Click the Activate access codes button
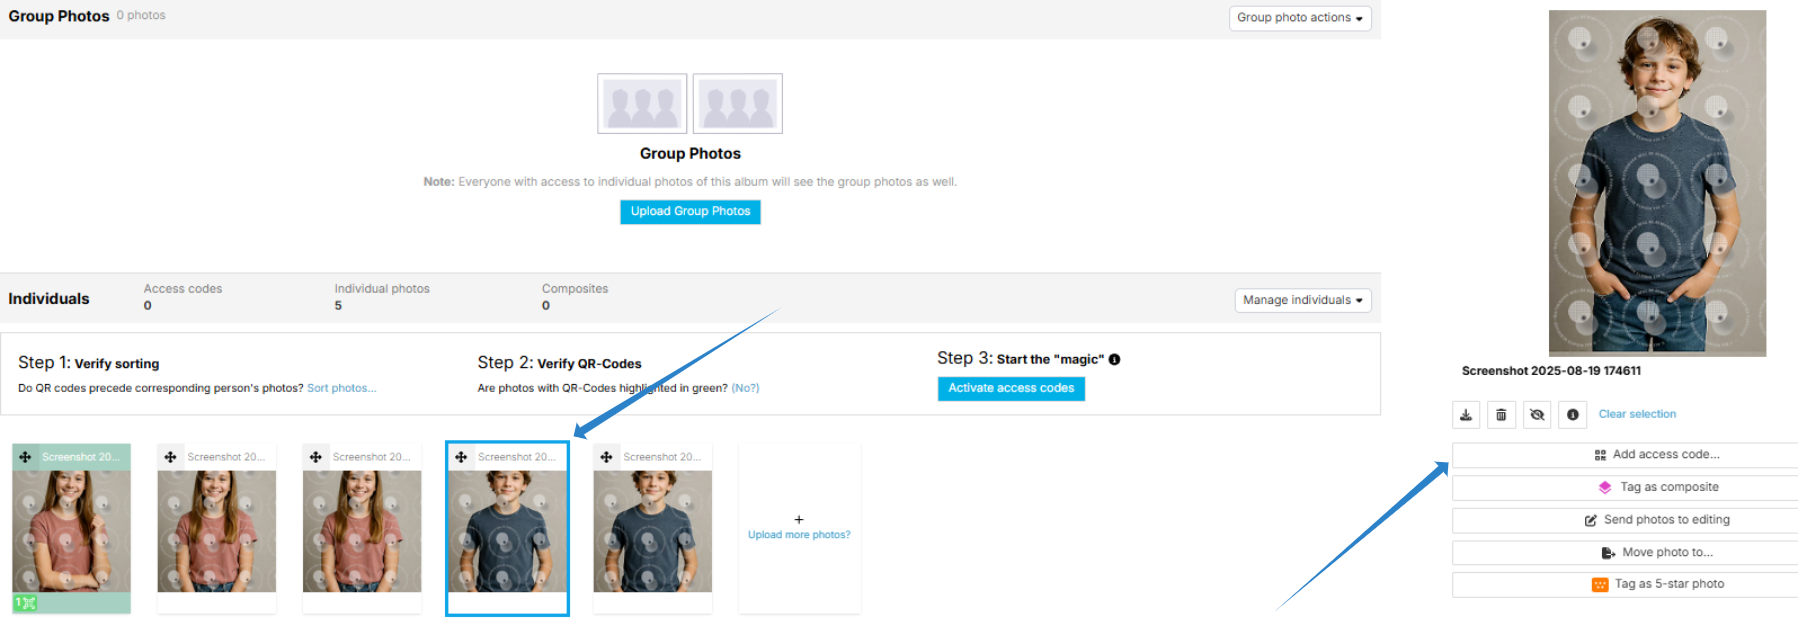Screen dimensions: 1798x626 point(1010,388)
